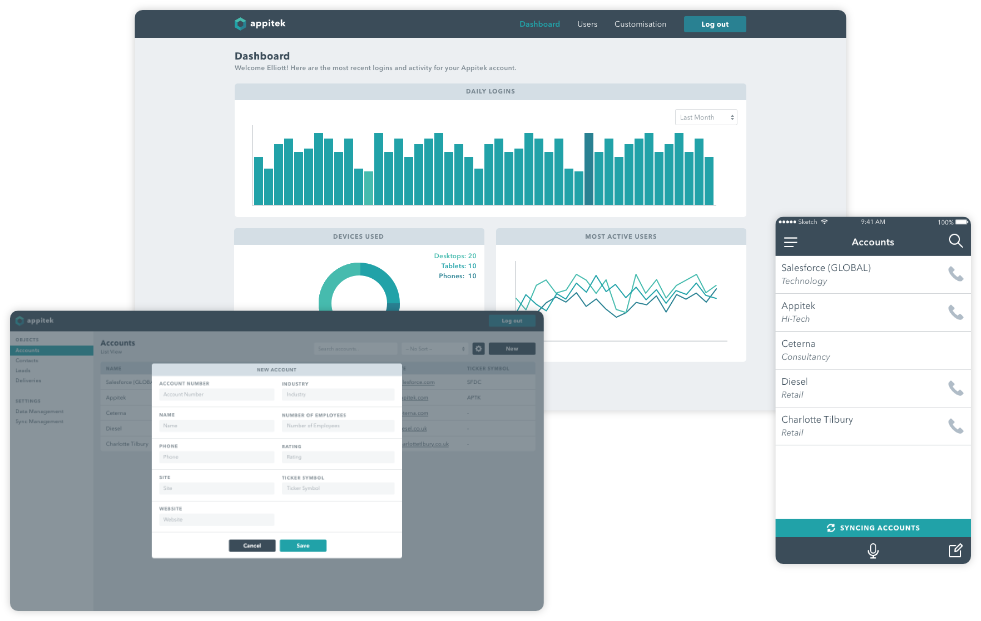This screenshot has height=621, width=981.
Task: Click the Tablets: 10 legend entry
Action: tap(459, 266)
